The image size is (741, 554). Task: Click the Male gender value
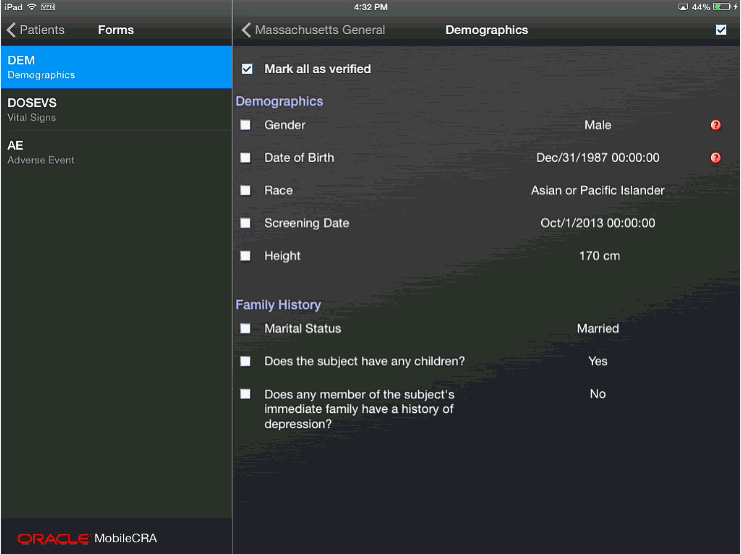pyautogui.click(x=597, y=125)
